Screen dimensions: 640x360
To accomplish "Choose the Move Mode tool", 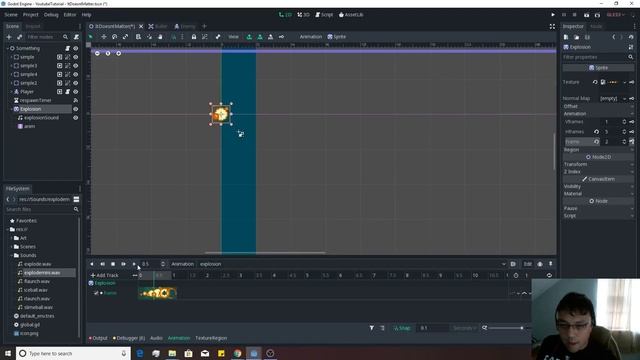I will tap(104, 37).
